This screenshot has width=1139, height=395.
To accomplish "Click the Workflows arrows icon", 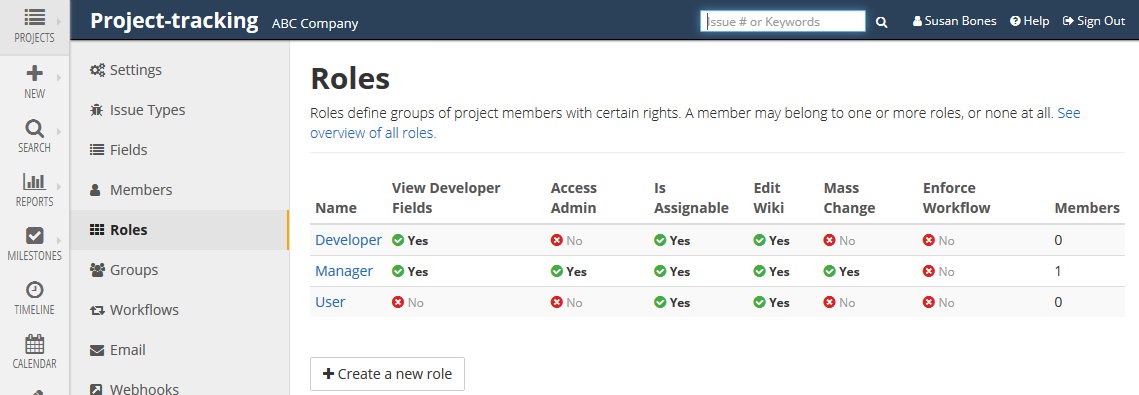I will click(97, 311).
